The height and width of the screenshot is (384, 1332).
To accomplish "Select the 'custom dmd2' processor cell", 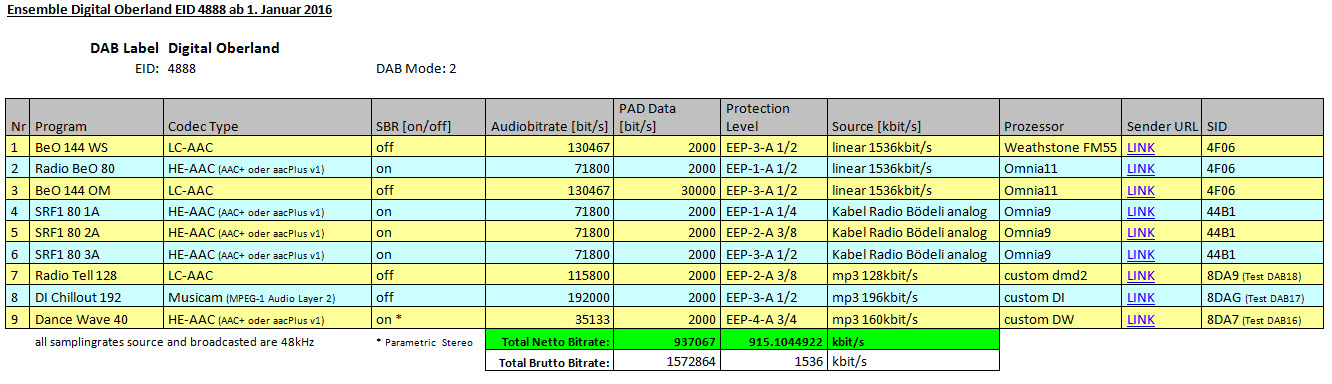I will tap(1061, 275).
